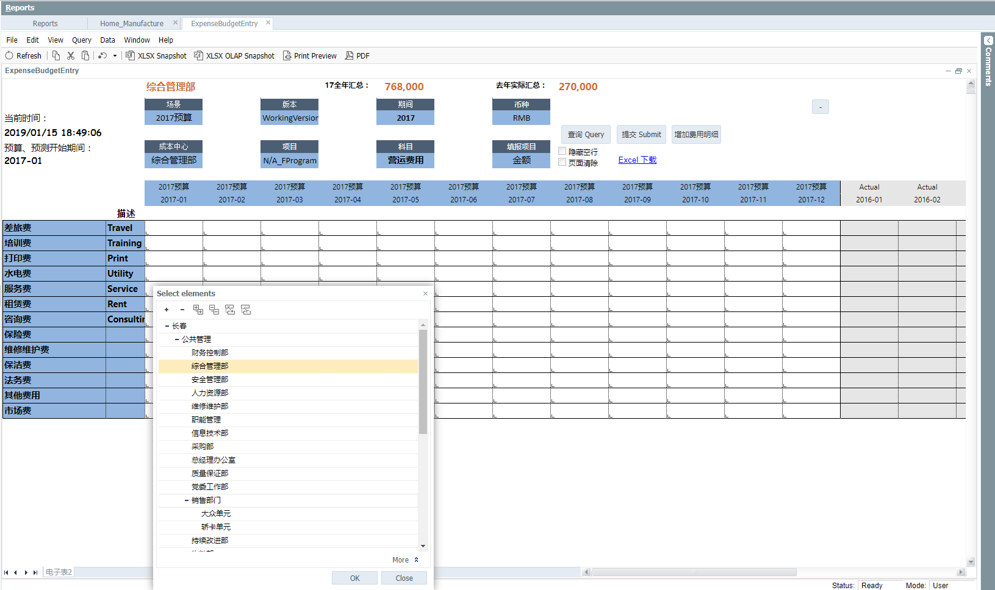This screenshot has width=995, height=590.
Task: Close the Select elements dialog with X
Action: pyautogui.click(x=425, y=293)
